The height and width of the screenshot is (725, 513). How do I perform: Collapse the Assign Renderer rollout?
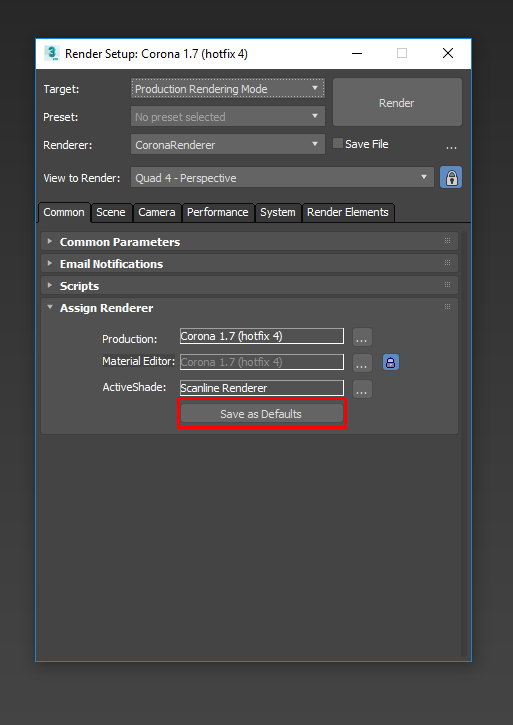coord(249,308)
